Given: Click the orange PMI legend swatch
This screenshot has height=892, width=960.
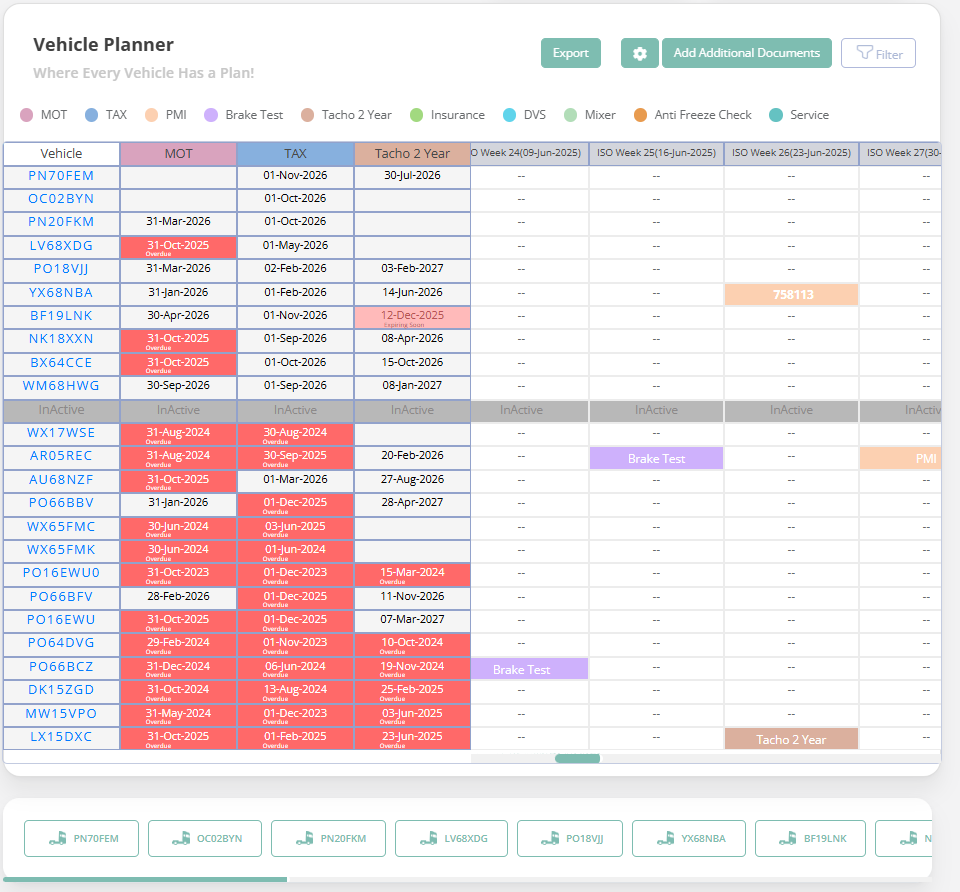Looking at the screenshot, I should (x=151, y=115).
